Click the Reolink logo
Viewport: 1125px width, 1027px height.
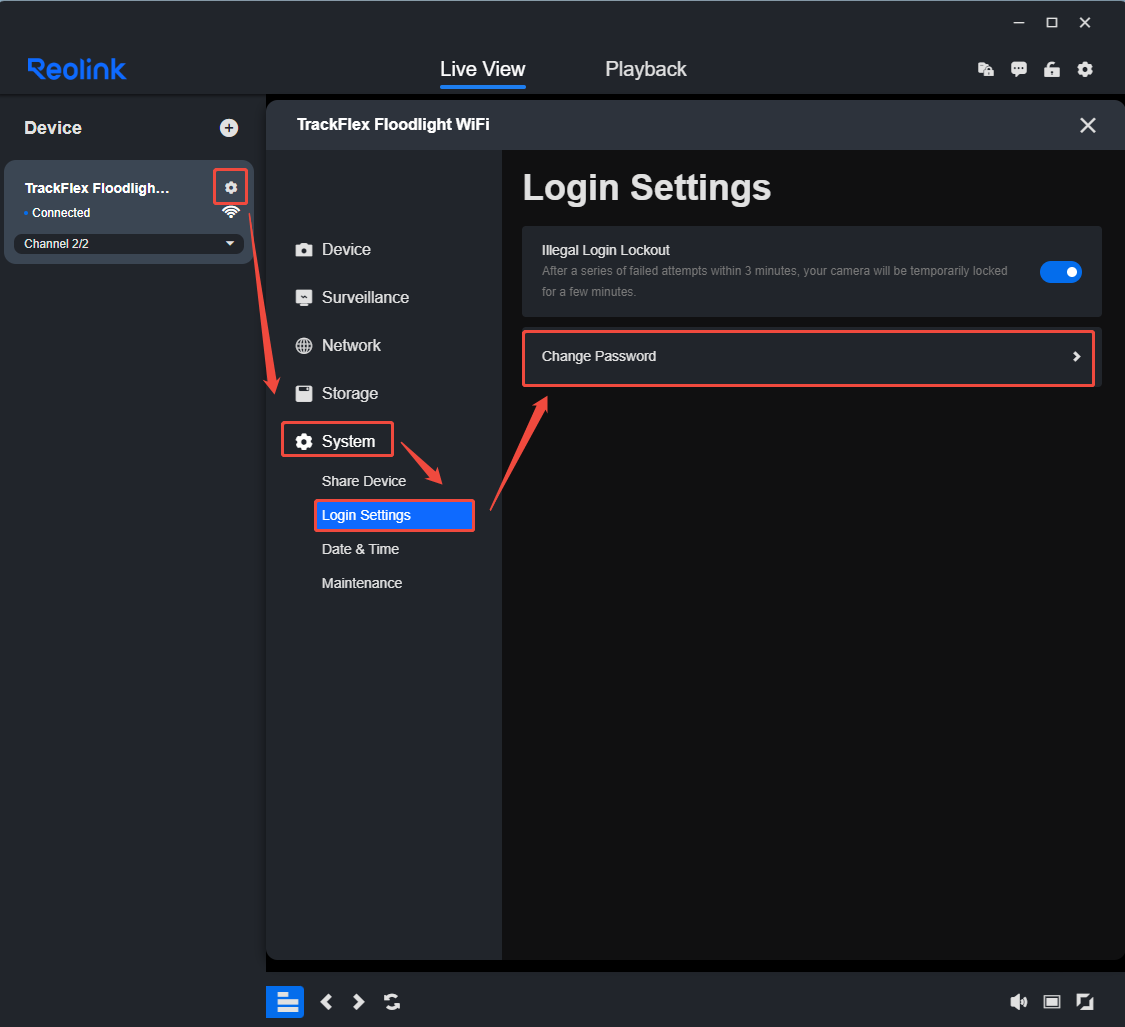point(77,70)
